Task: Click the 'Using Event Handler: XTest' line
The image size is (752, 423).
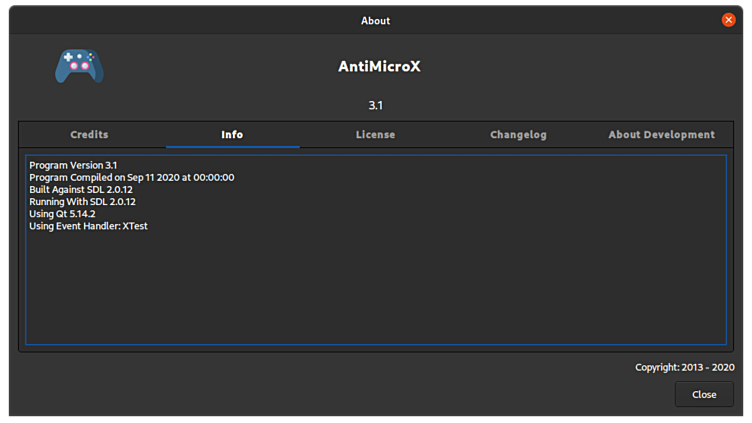Action: [89, 226]
